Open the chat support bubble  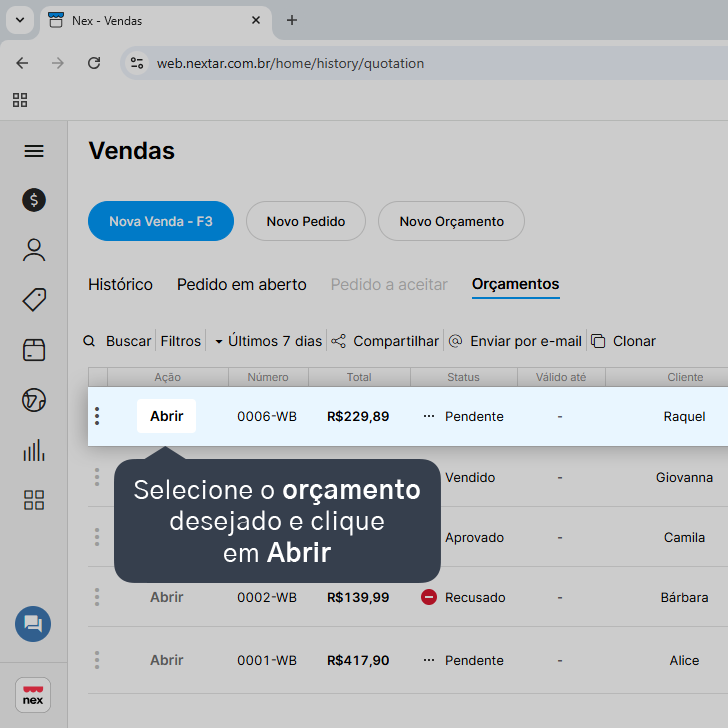point(33,624)
